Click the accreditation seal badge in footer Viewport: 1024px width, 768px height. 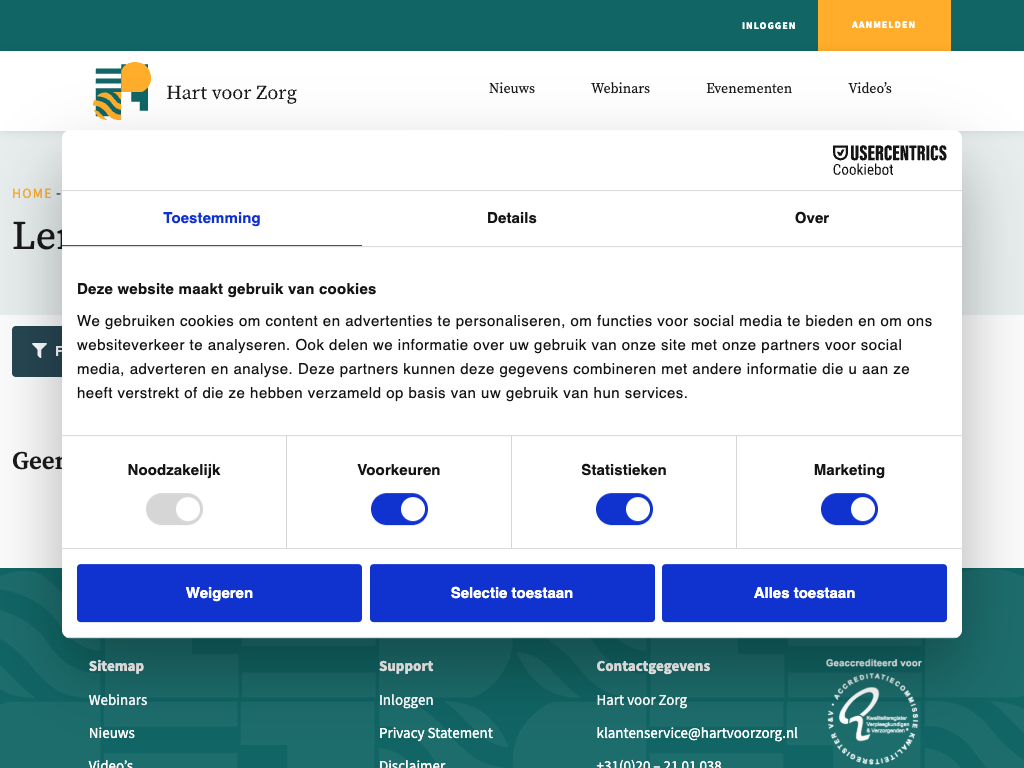(x=873, y=716)
